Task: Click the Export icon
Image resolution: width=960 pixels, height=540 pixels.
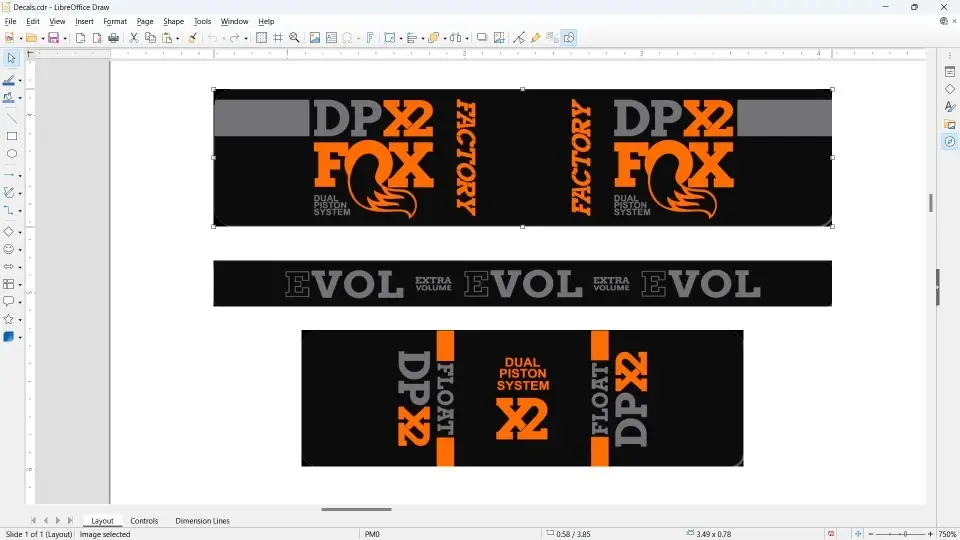Action: tap(80, 38)
